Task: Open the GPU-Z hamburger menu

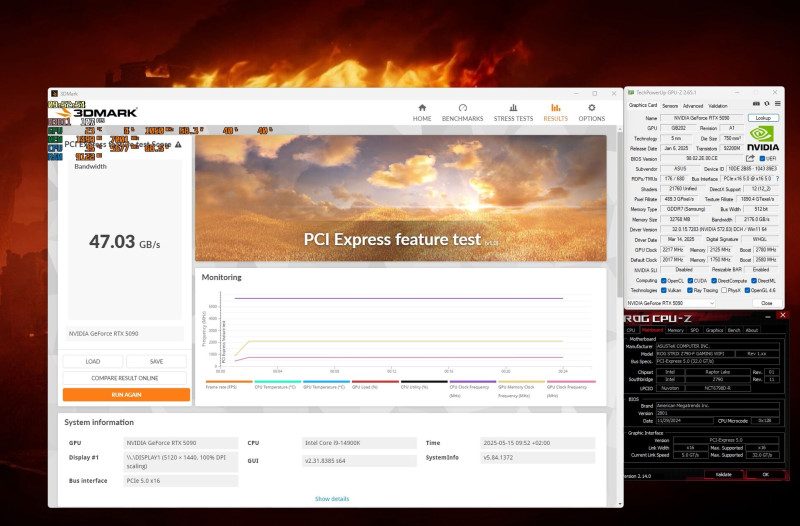Action: coord(777,104)
